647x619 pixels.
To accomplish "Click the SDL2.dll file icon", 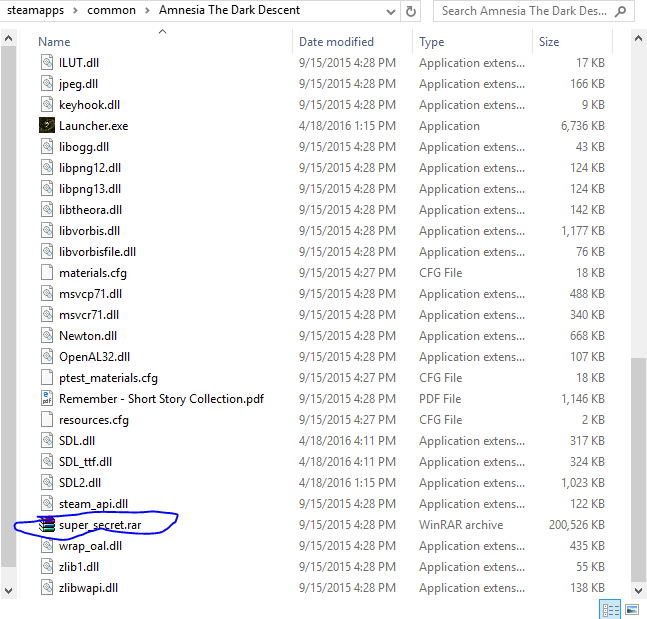I will pyautogui.click(x=47, y=483).
